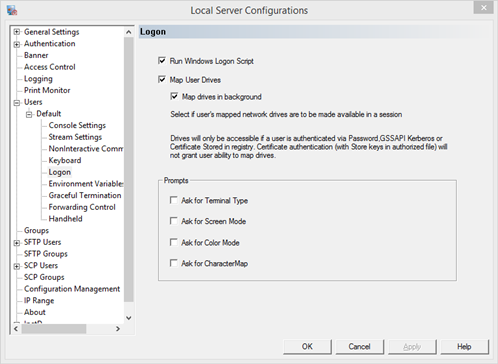The height and width of the screenshot is (364, 498).
Task: Click the Cancel button
Action: click(x=360, y=347)
